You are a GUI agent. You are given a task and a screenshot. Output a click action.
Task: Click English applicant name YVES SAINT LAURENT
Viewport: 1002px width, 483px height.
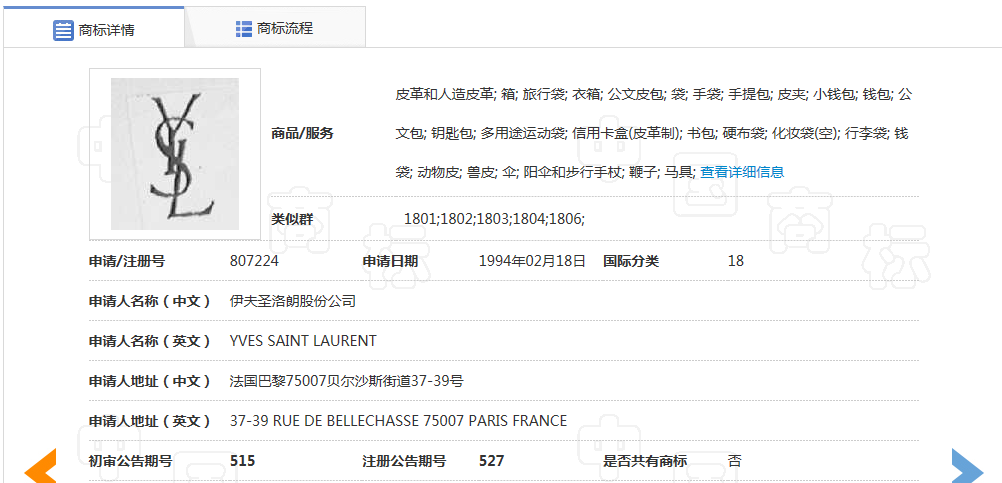coord(303,341)
